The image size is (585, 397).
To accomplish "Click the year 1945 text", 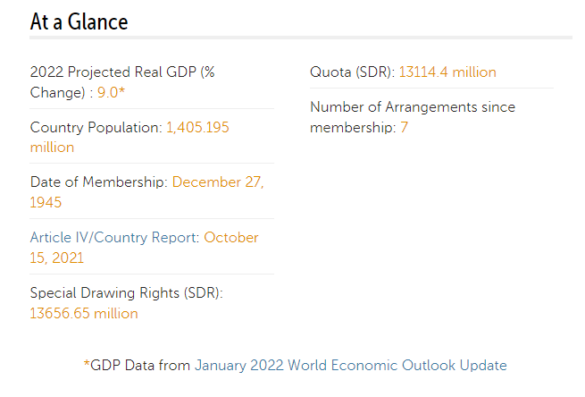I will click(46, 203).
